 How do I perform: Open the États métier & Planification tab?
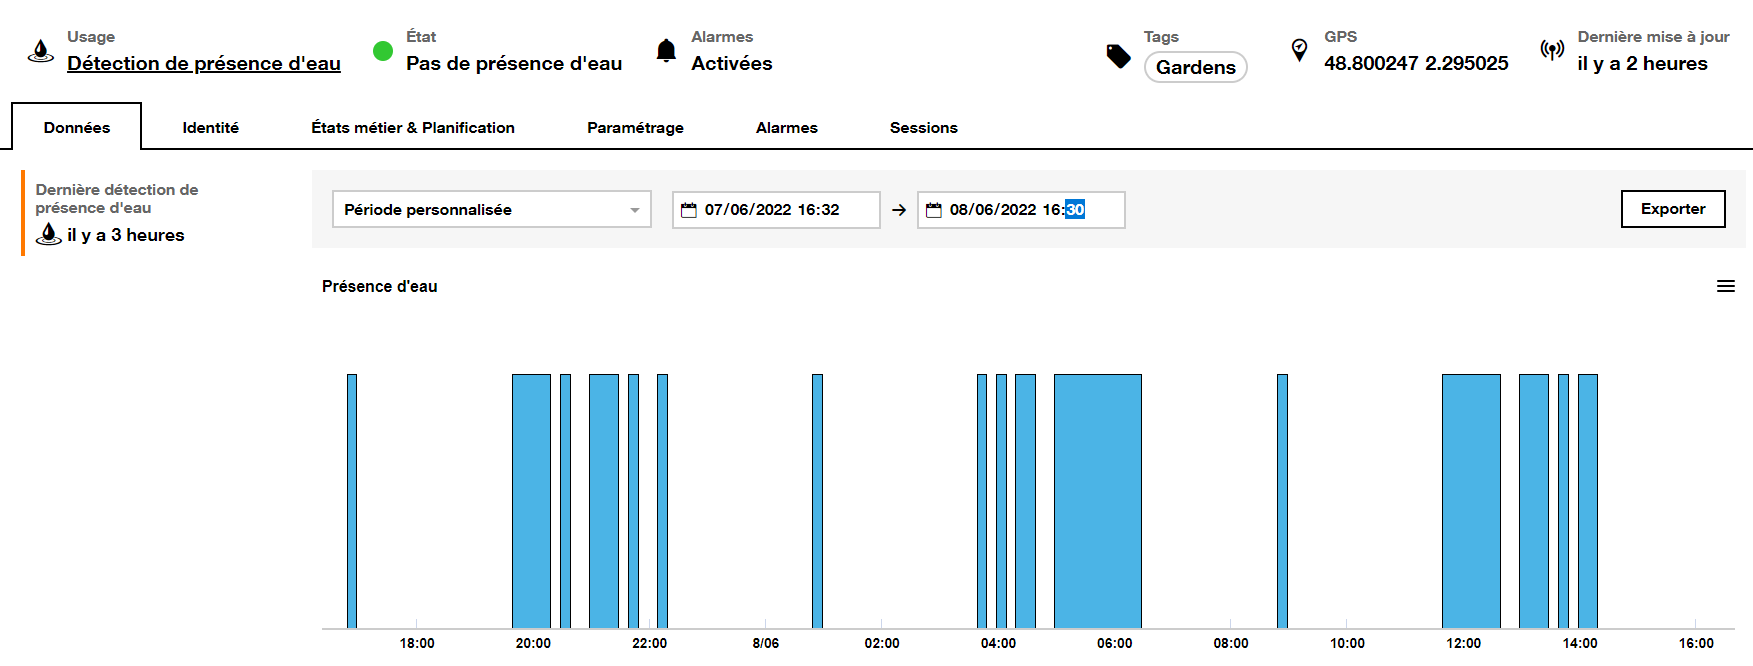pos(412,128)
